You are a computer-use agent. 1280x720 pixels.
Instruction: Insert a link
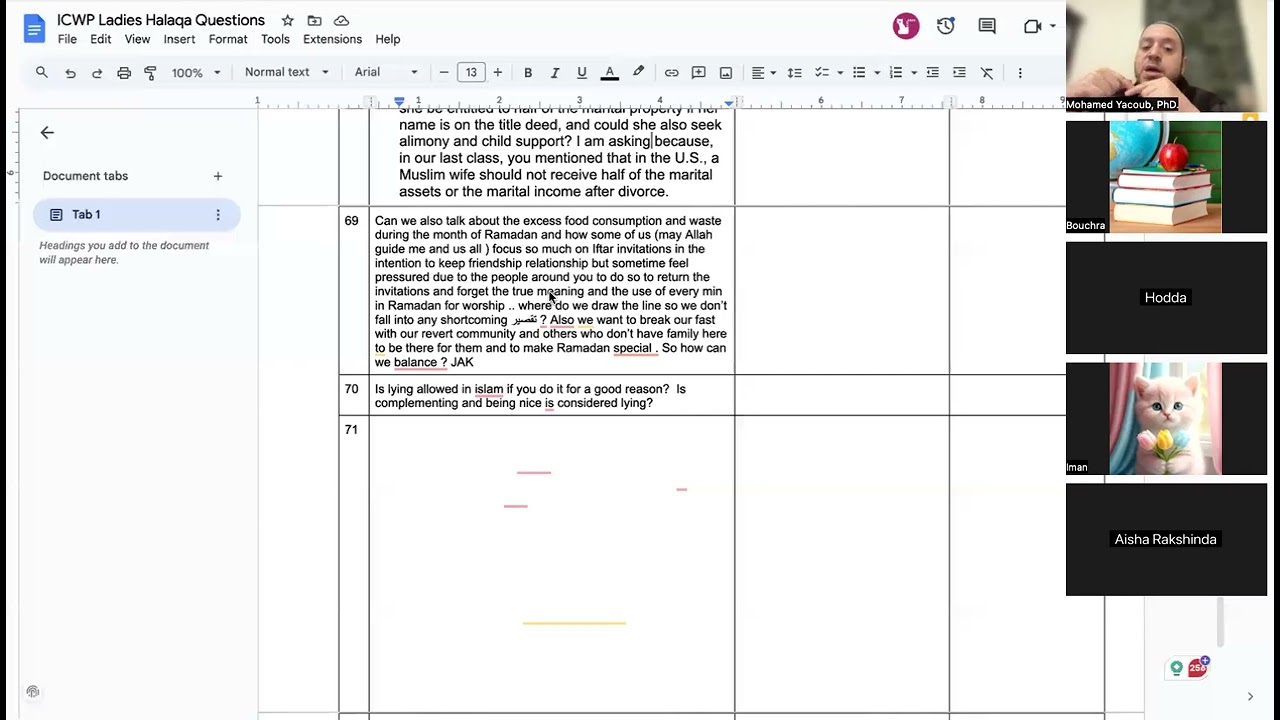point(672,72)
